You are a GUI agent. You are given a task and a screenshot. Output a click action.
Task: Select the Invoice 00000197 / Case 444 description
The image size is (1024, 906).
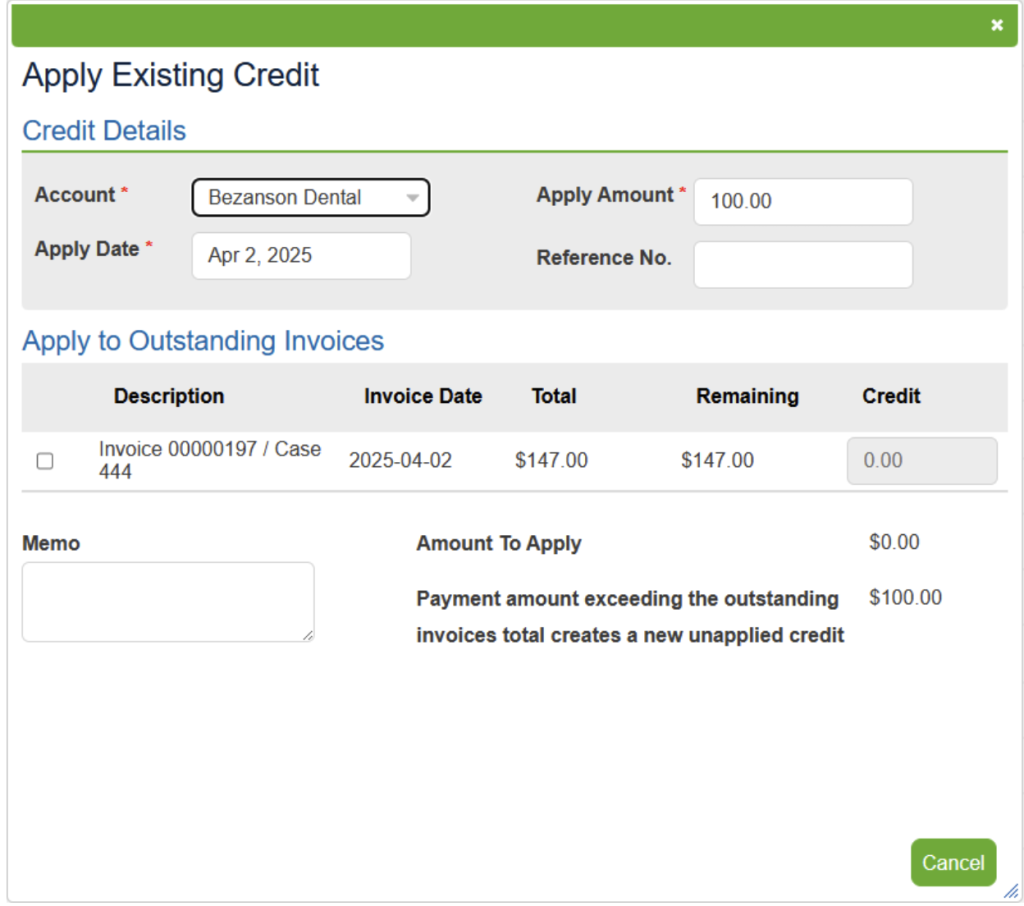[209, 460]
